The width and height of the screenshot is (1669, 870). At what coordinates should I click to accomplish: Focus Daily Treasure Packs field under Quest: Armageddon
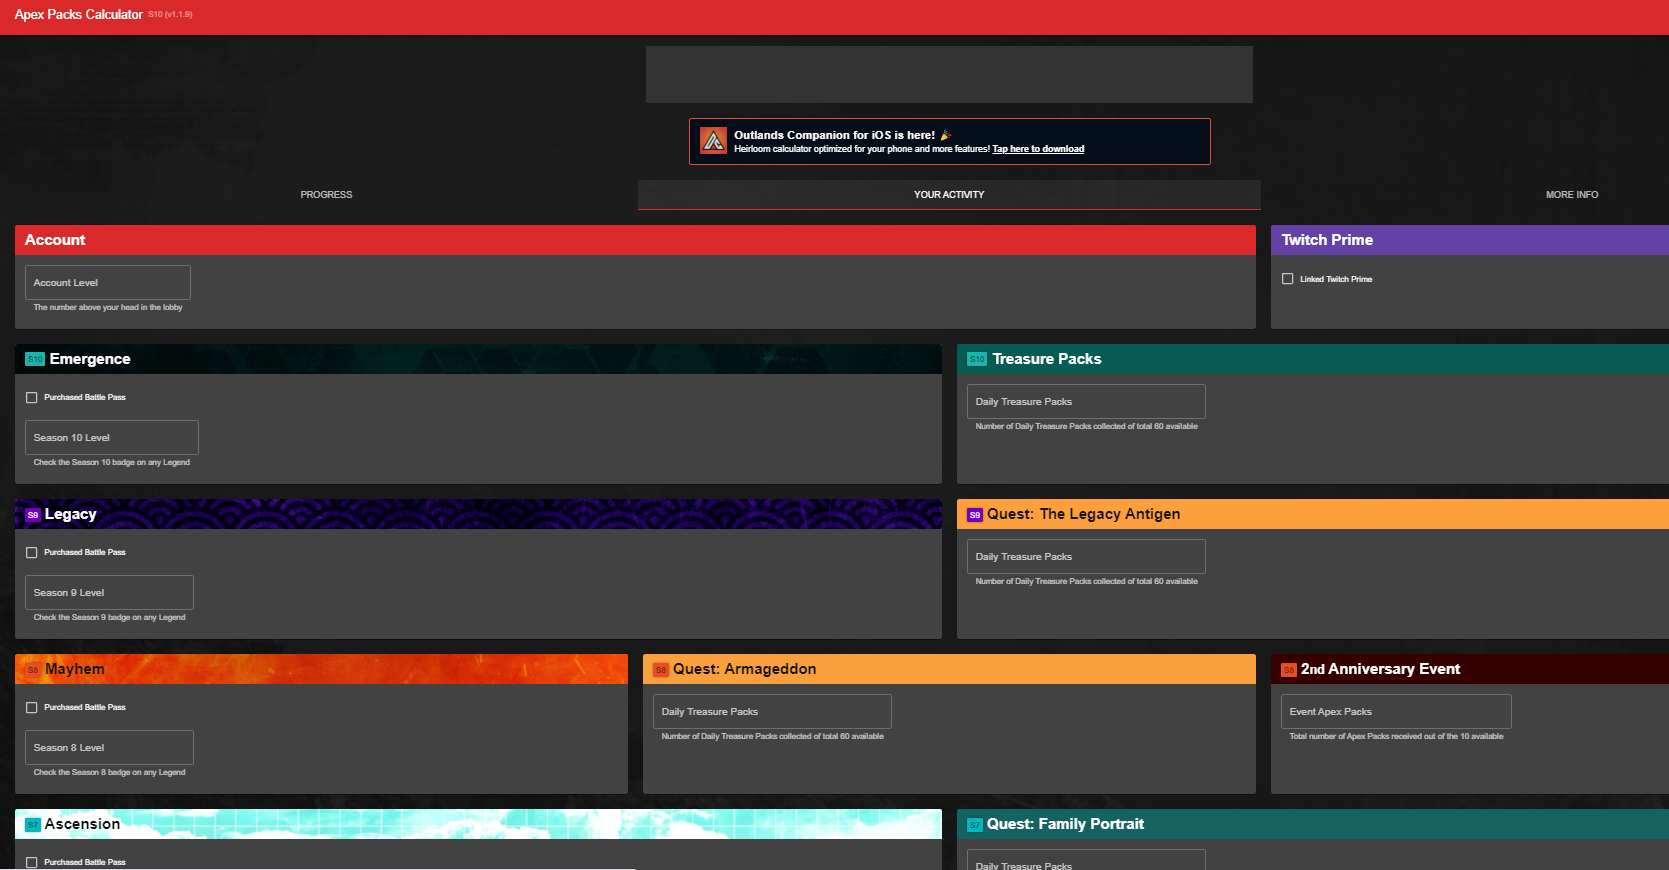click(772, 711)
